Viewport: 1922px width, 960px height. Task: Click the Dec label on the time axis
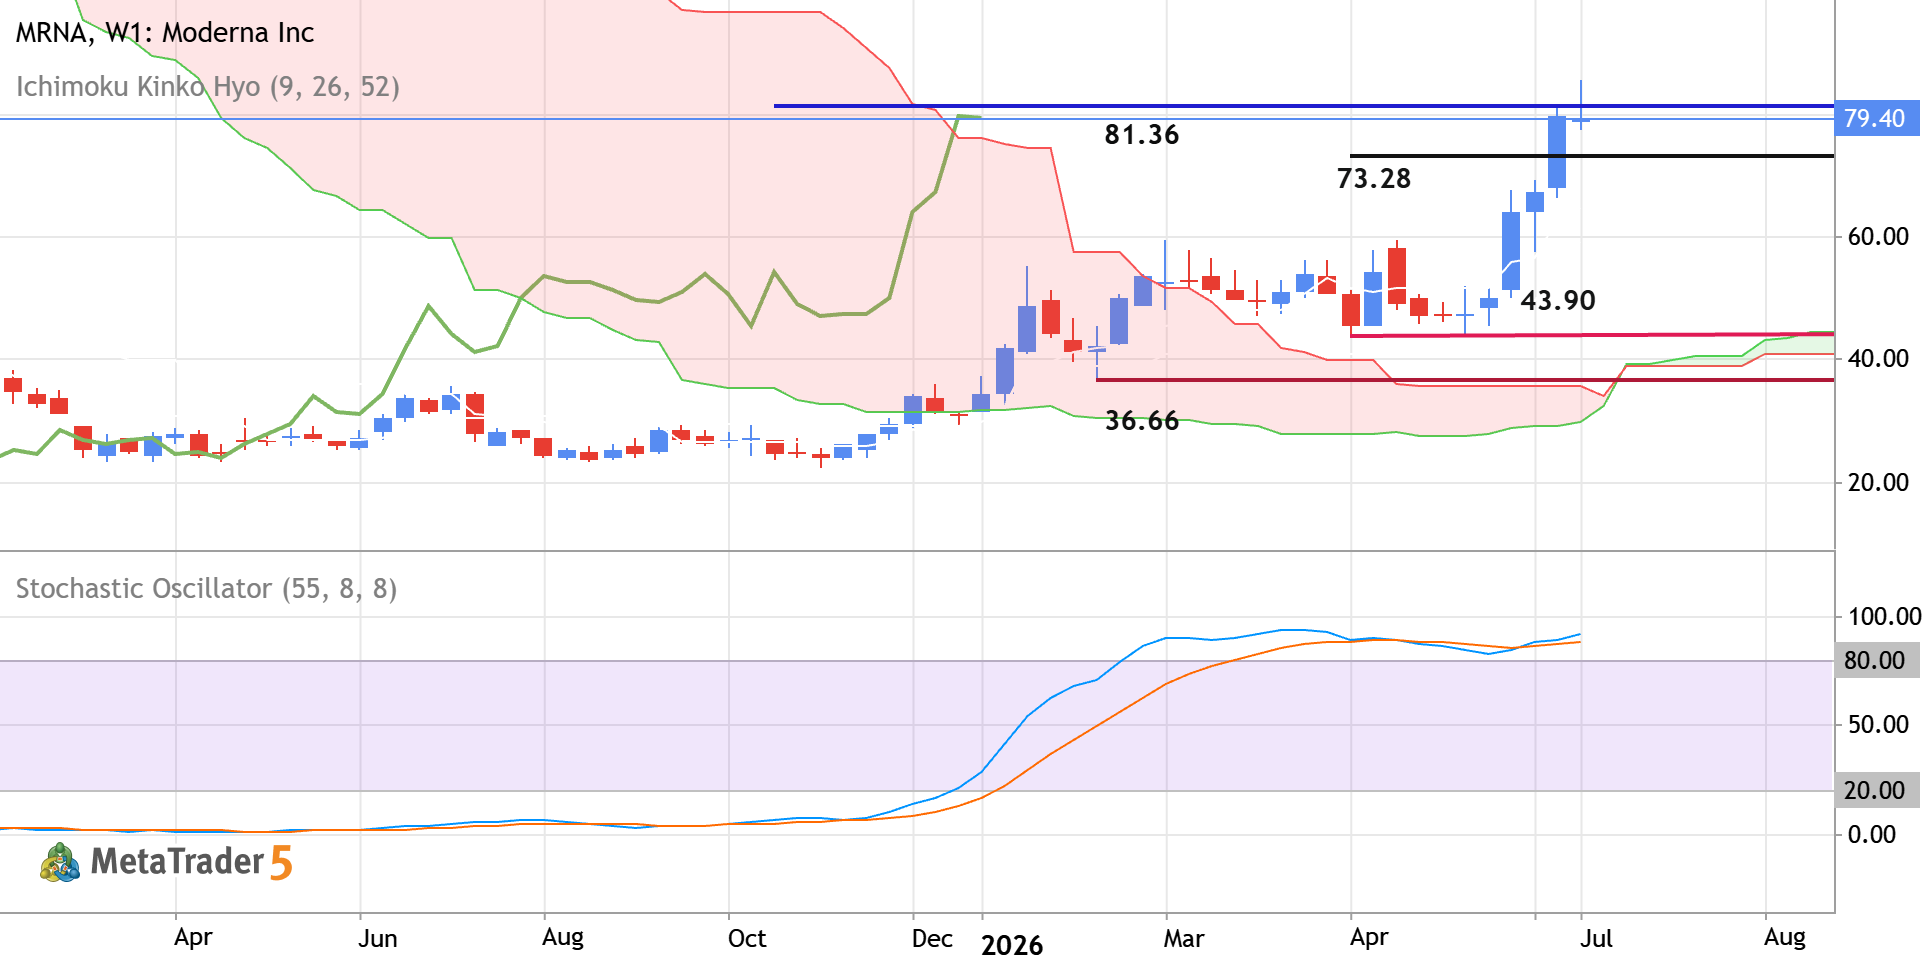[x=932, y=939]
